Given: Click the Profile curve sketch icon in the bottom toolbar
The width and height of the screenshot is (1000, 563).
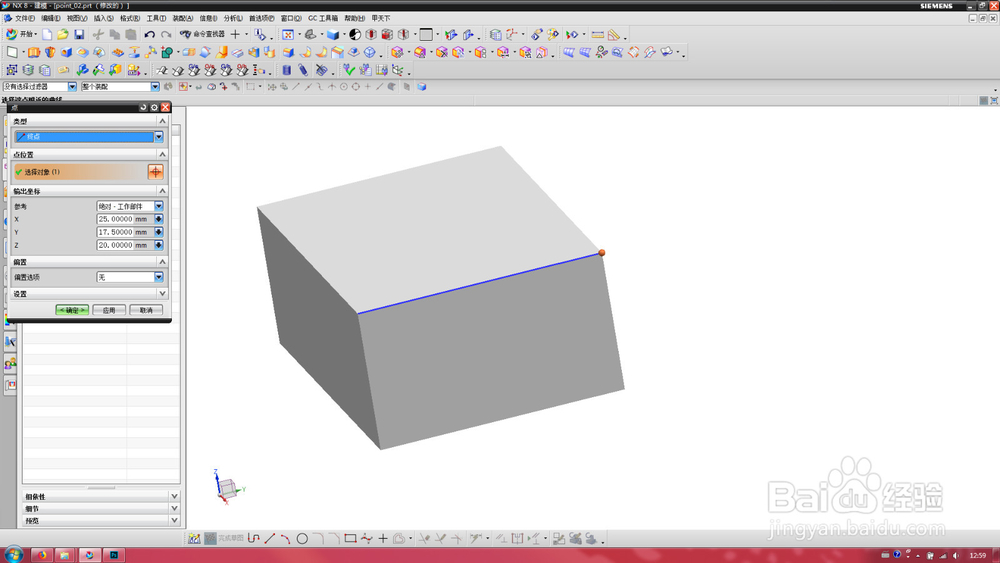Looking at the screenshot, I should [253, 539].
